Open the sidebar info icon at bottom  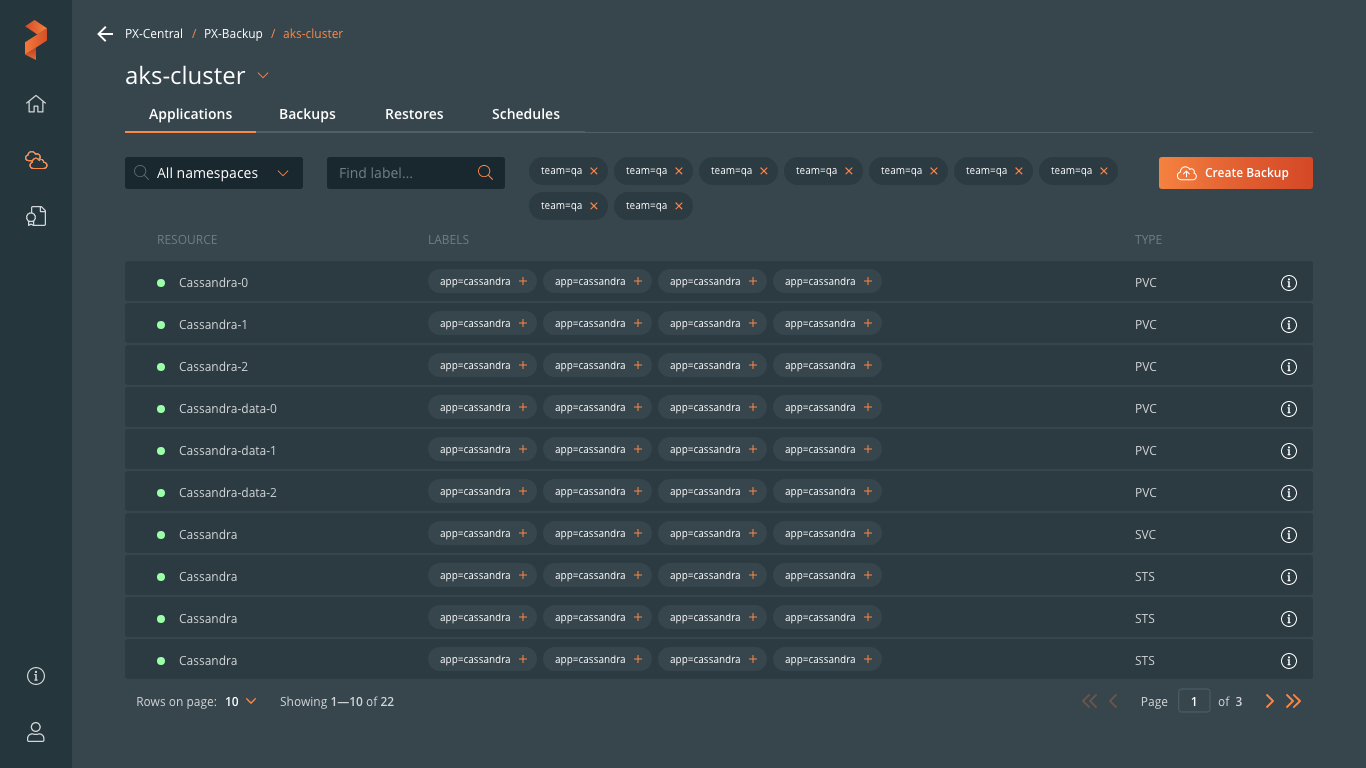click(36, 676)
